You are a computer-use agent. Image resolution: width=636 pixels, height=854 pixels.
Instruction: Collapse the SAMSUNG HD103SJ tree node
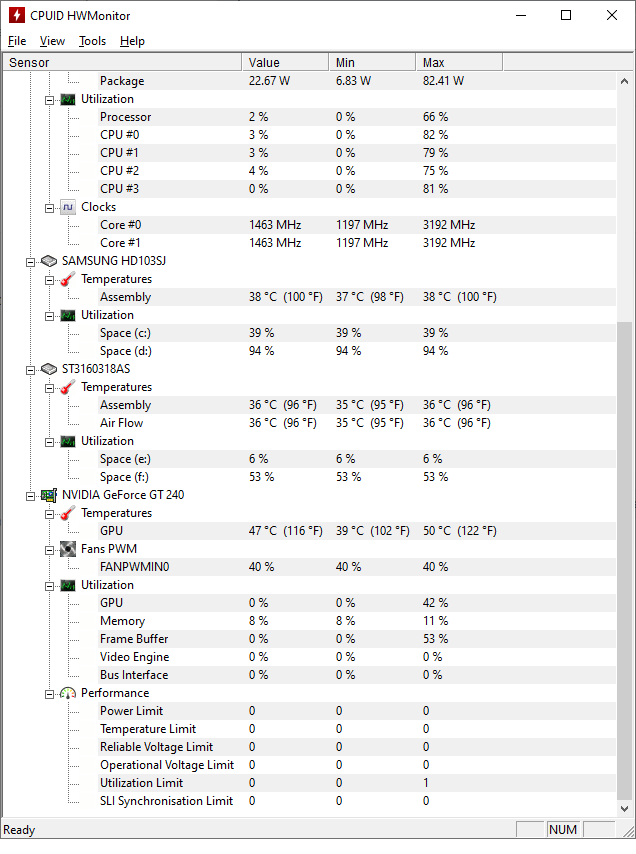[x=32, y=261]
